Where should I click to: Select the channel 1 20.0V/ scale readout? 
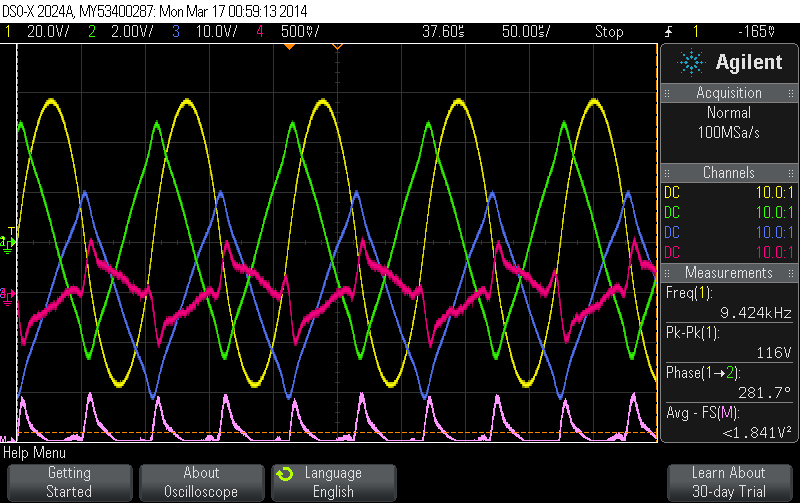[x=48, y=32]
